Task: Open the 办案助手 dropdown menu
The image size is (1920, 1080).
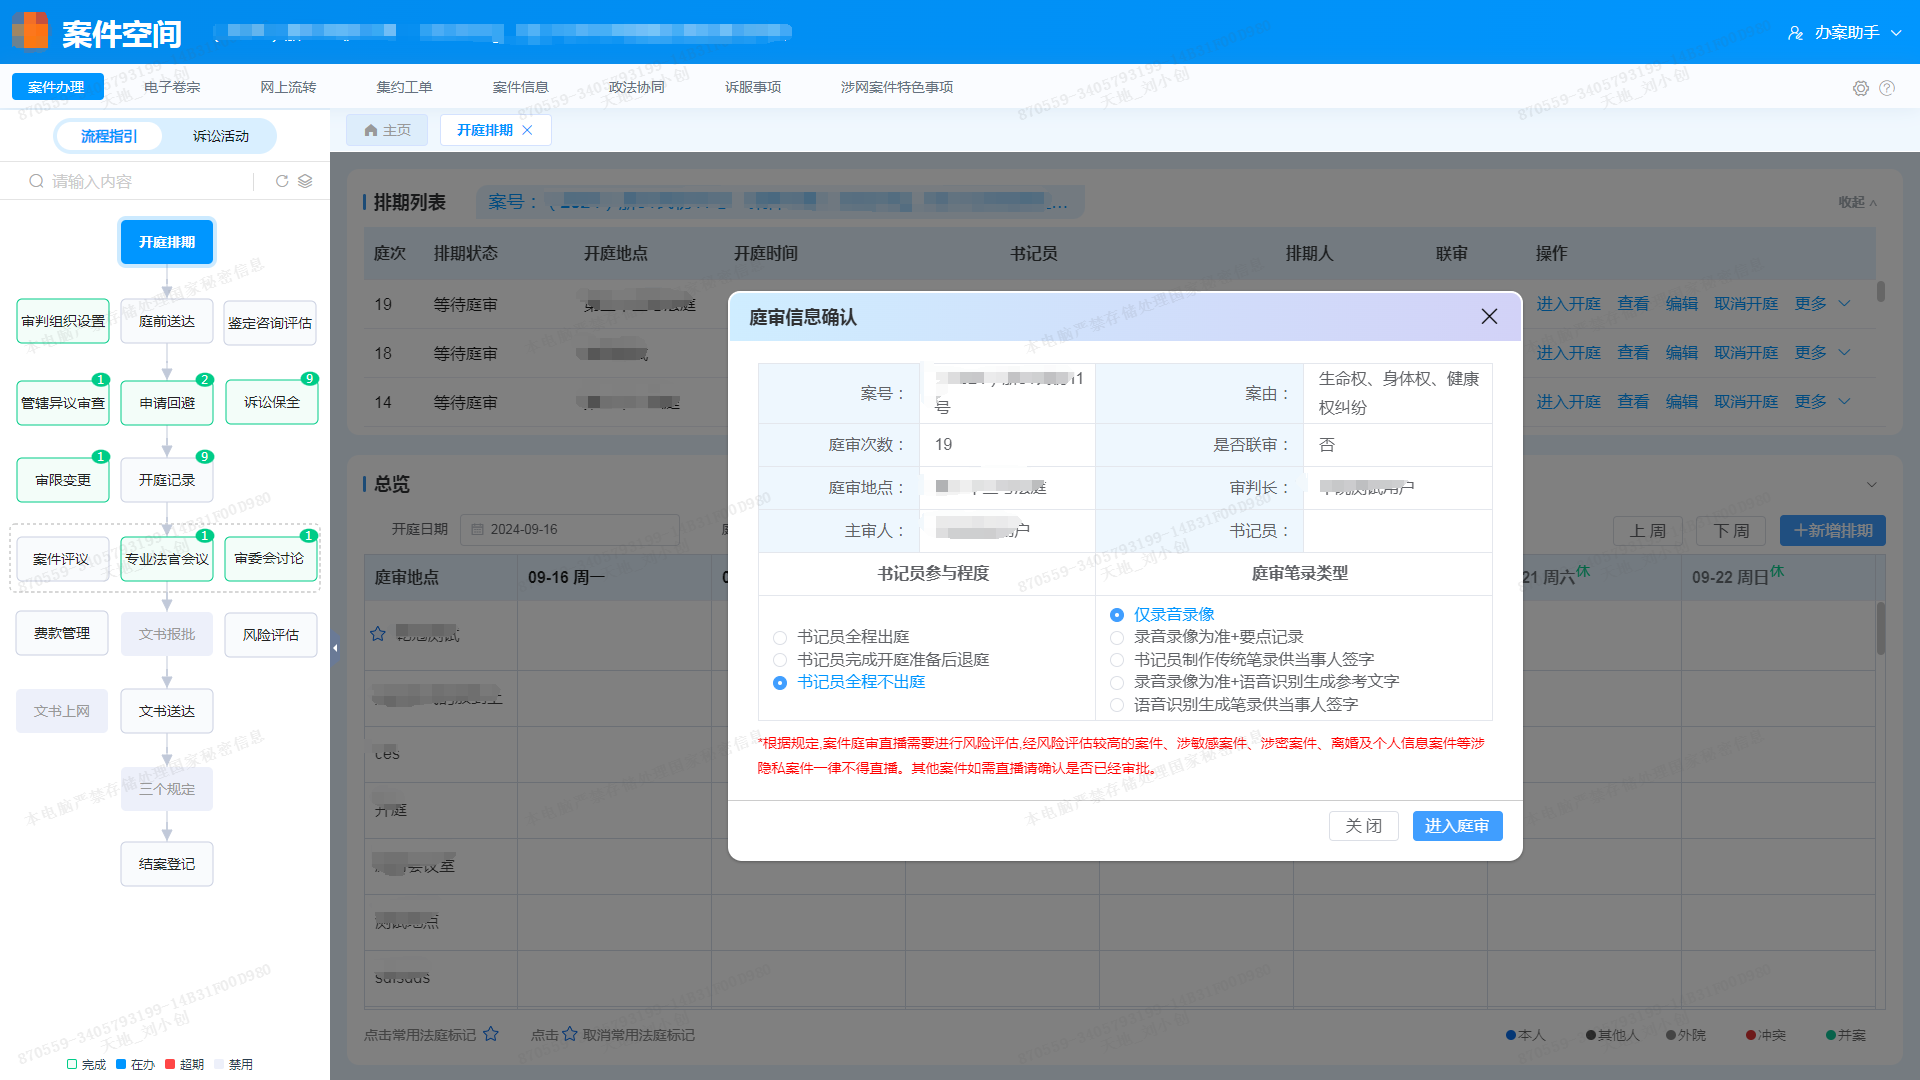Action: click(x=1845, y=32)
